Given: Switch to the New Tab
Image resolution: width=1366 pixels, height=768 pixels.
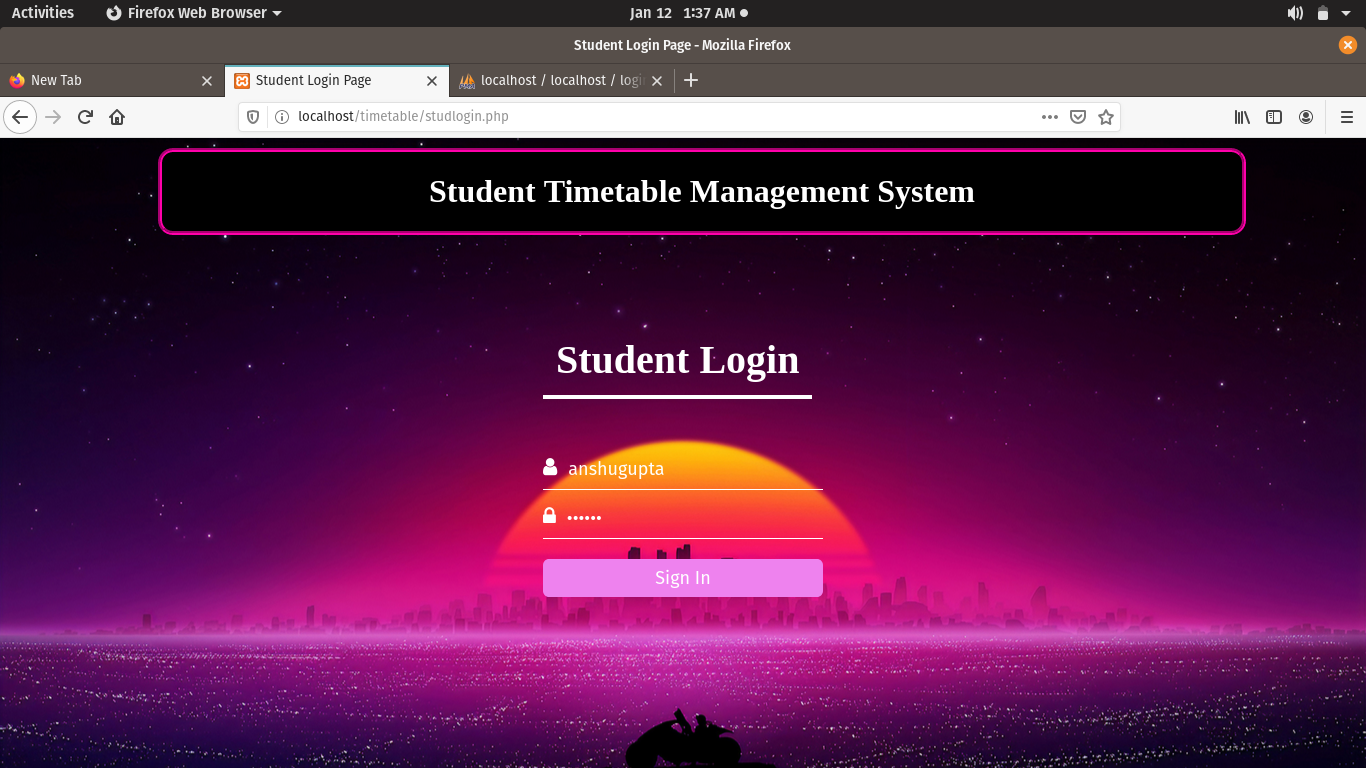Looking at the screenshot, I should [100, 80].
